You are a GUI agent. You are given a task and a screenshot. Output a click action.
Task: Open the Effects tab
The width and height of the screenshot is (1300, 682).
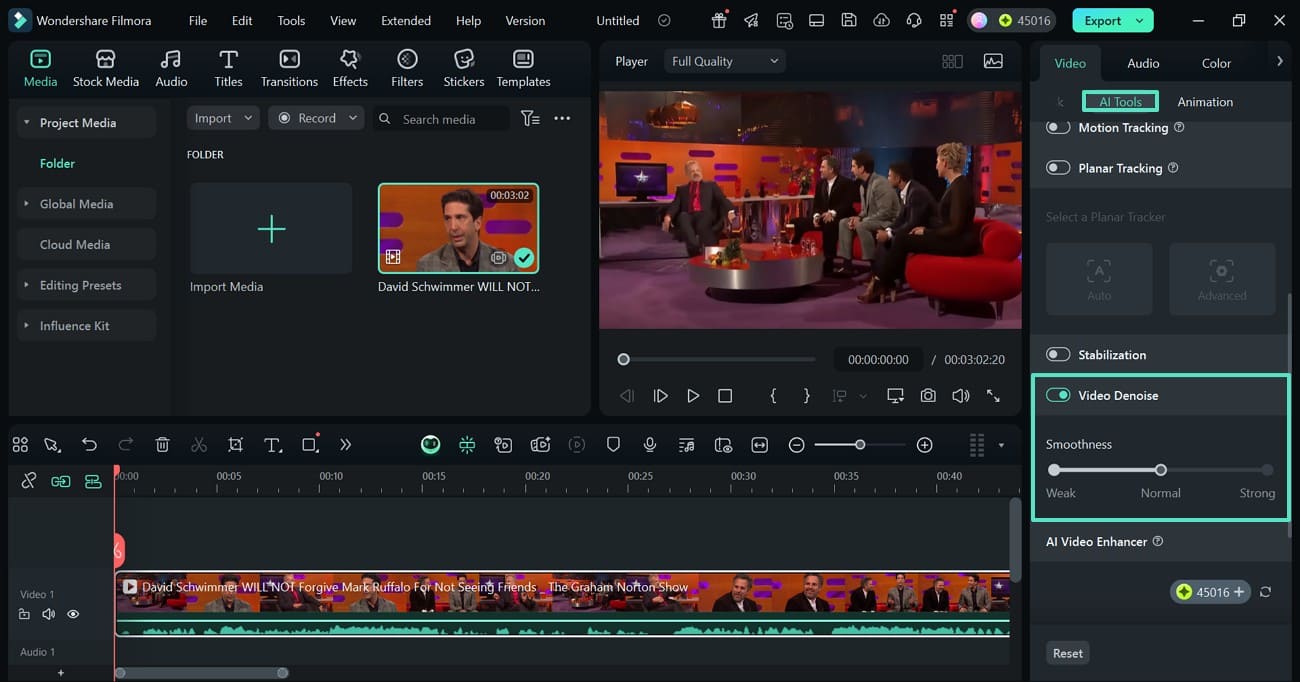tap(350, 68)
